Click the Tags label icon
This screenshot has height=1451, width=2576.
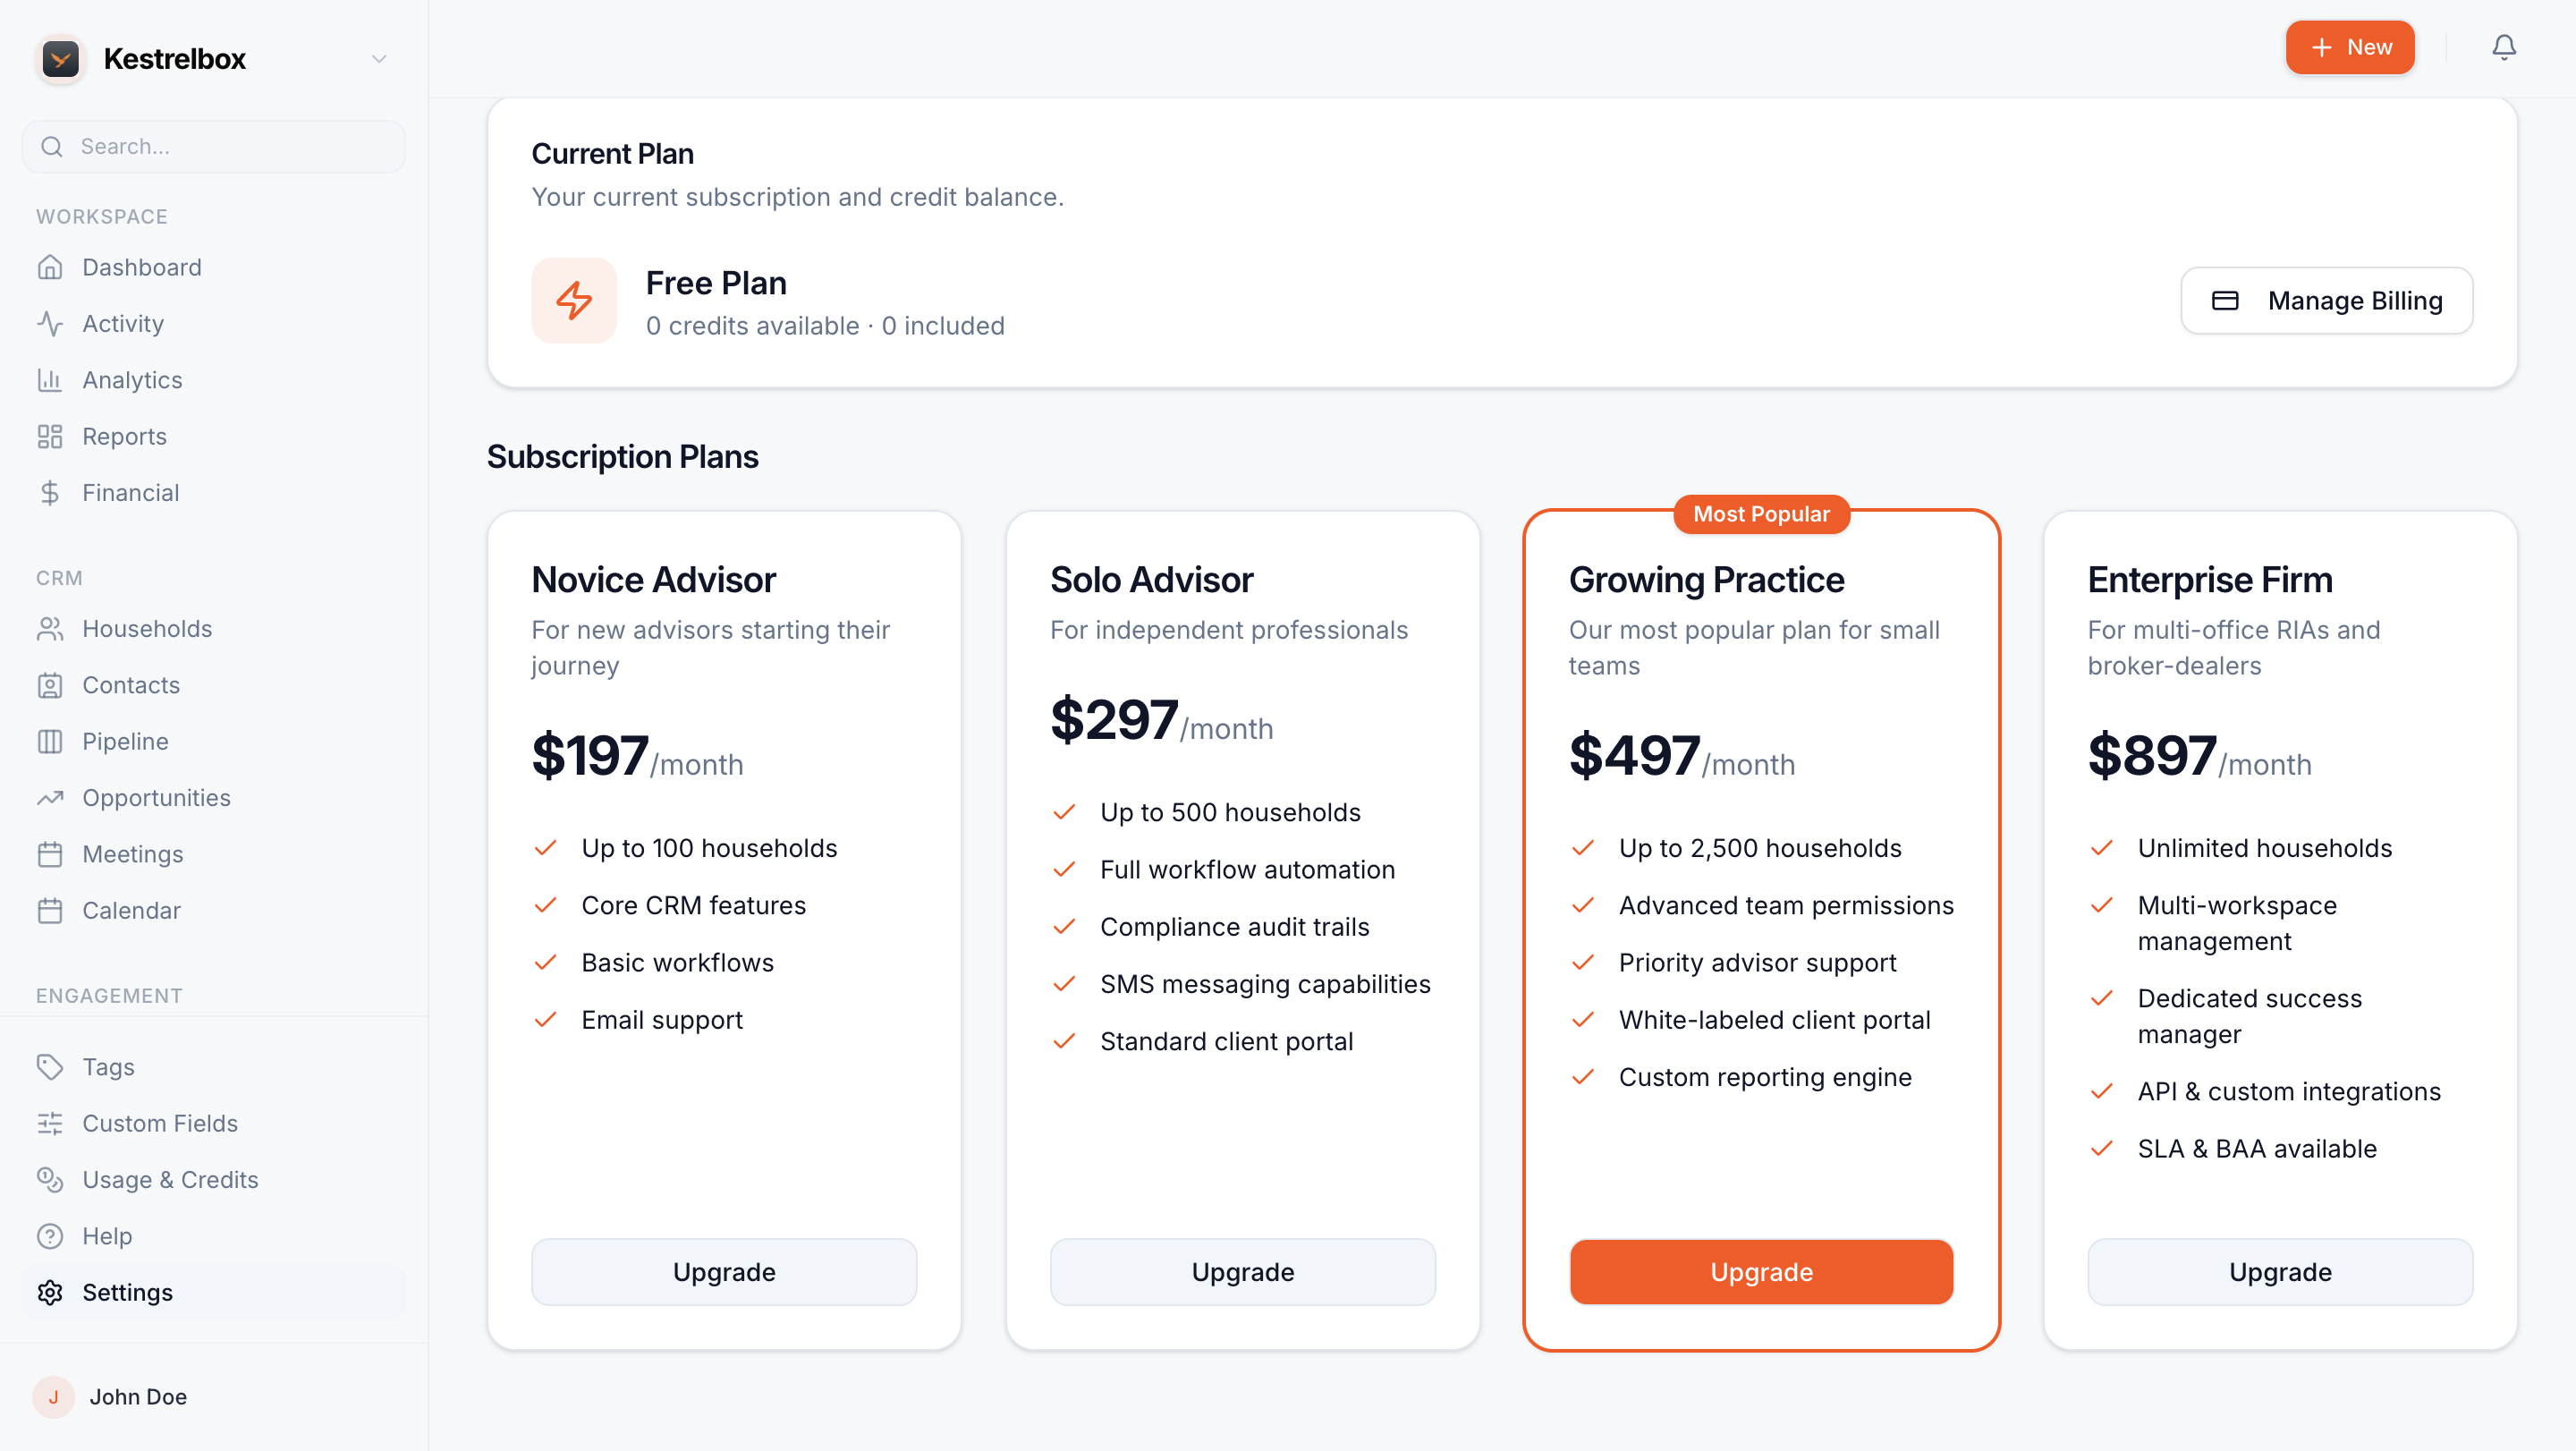[x=50, y=1067]
